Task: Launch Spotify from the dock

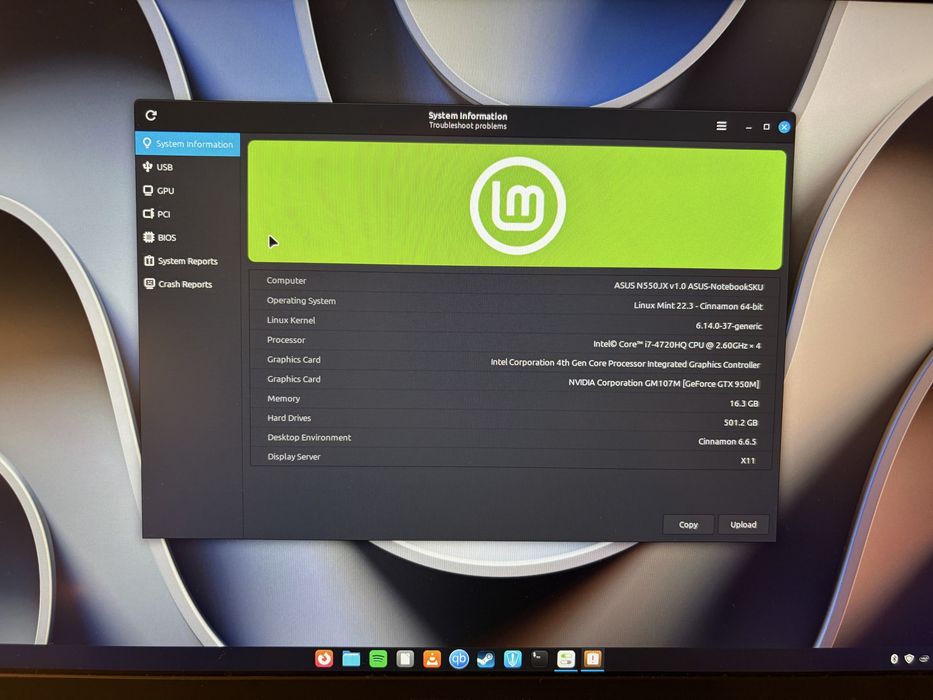Action: 378,658
